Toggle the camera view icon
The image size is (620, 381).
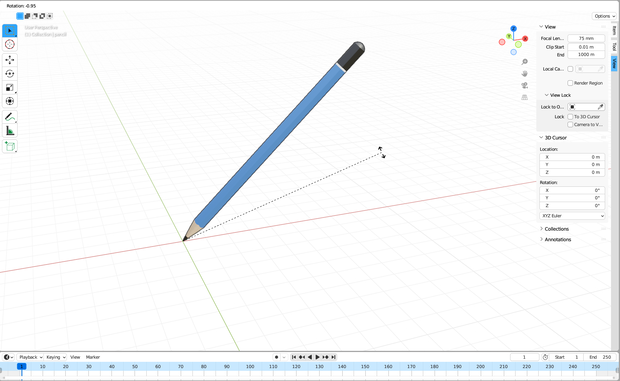point(524,85)
